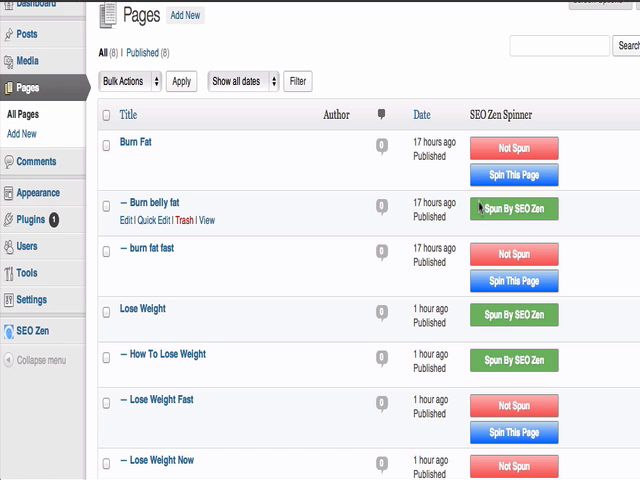Click the Filter button
Screen dimensions: 640x480
[x=298, y=81]
